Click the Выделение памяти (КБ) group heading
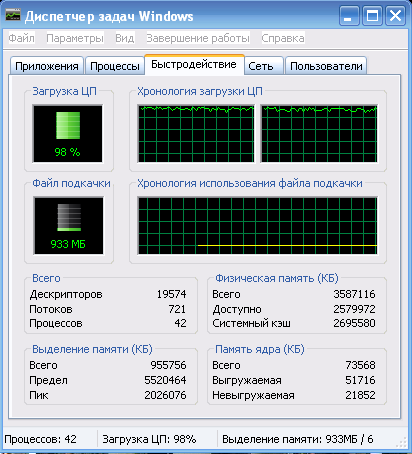The image size is (412, 454). tap(92, 349)
